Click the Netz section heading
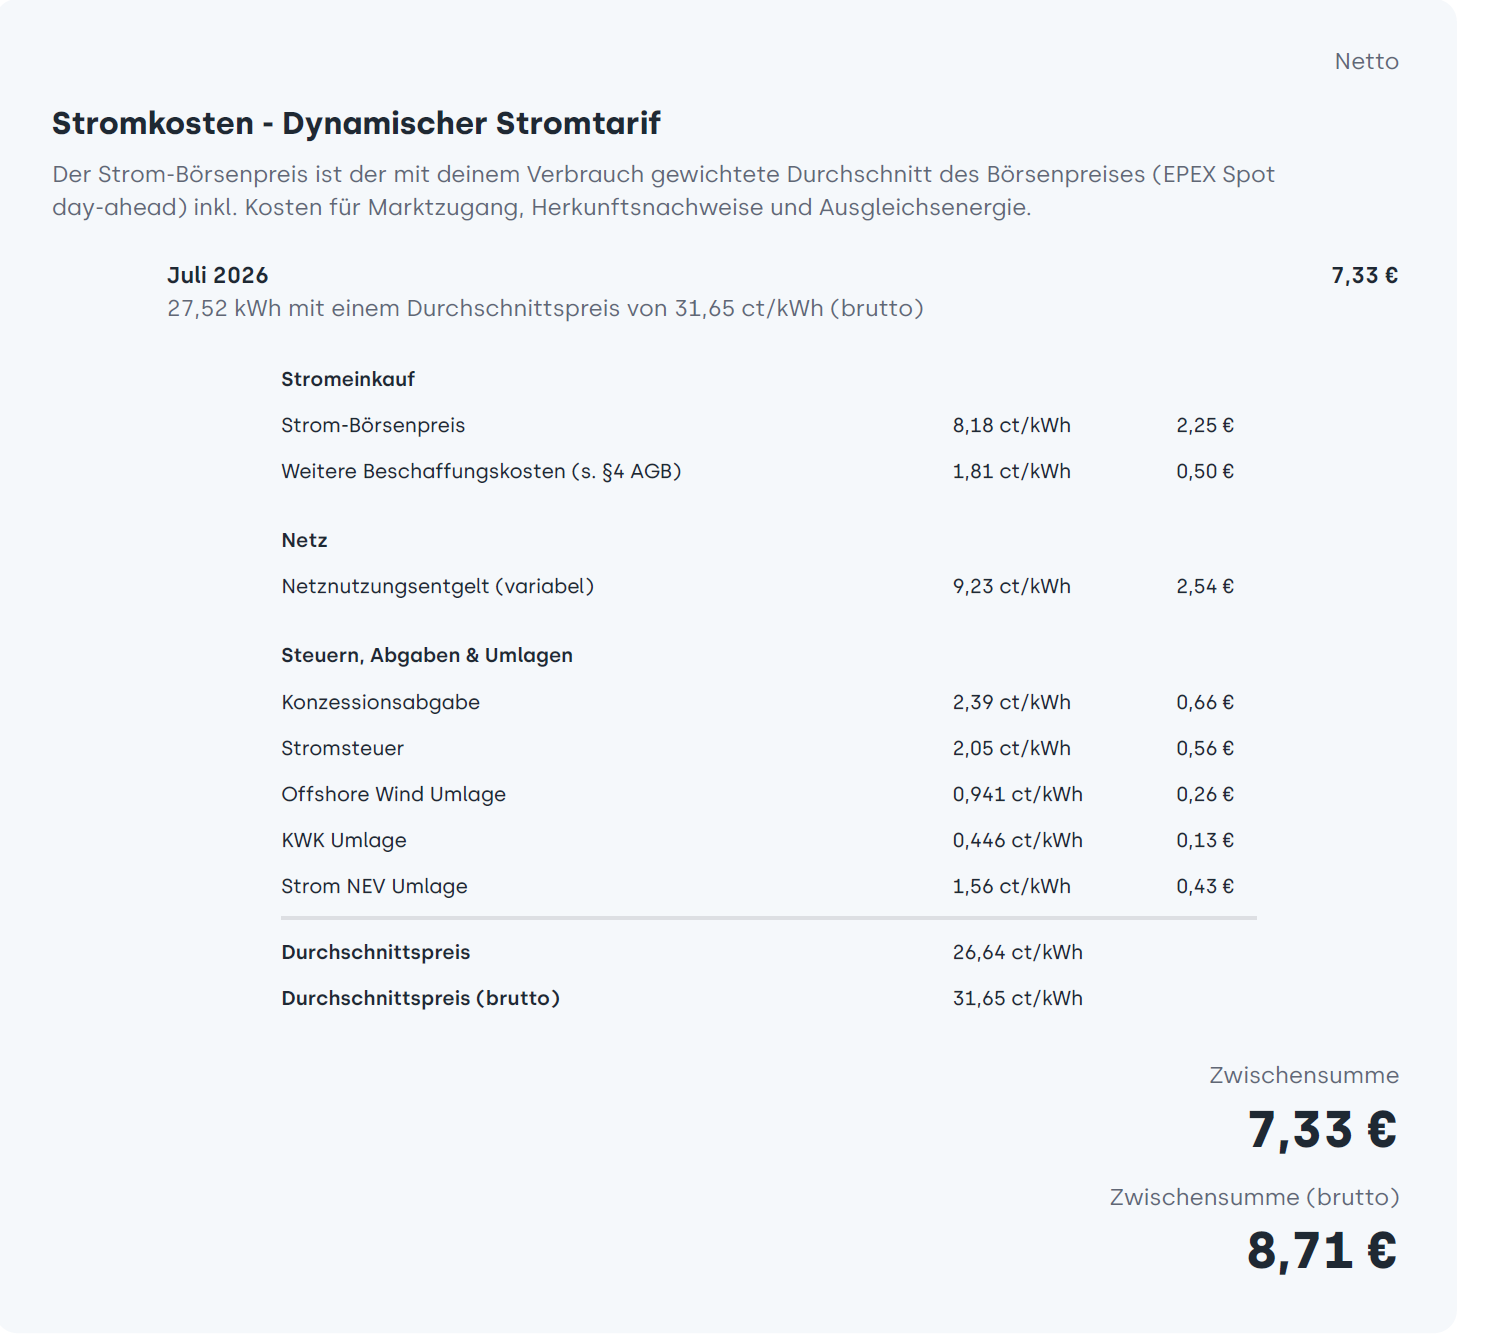The height and width of the screenshot is (1338, 1506). (304, 540)
